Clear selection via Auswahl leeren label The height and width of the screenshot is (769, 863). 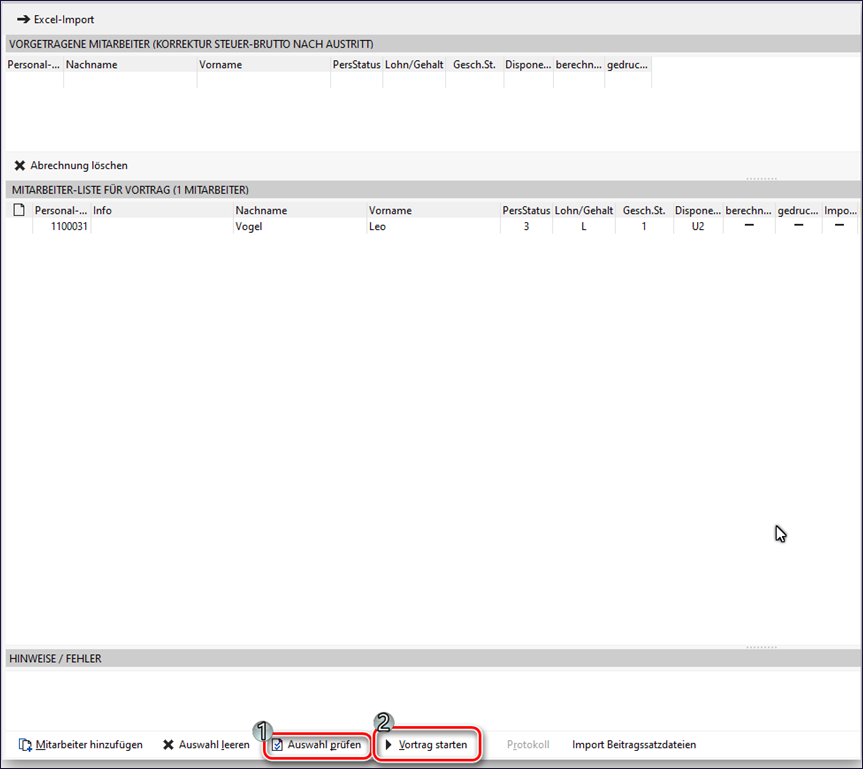pyautogui.click(x=214, y=745)
